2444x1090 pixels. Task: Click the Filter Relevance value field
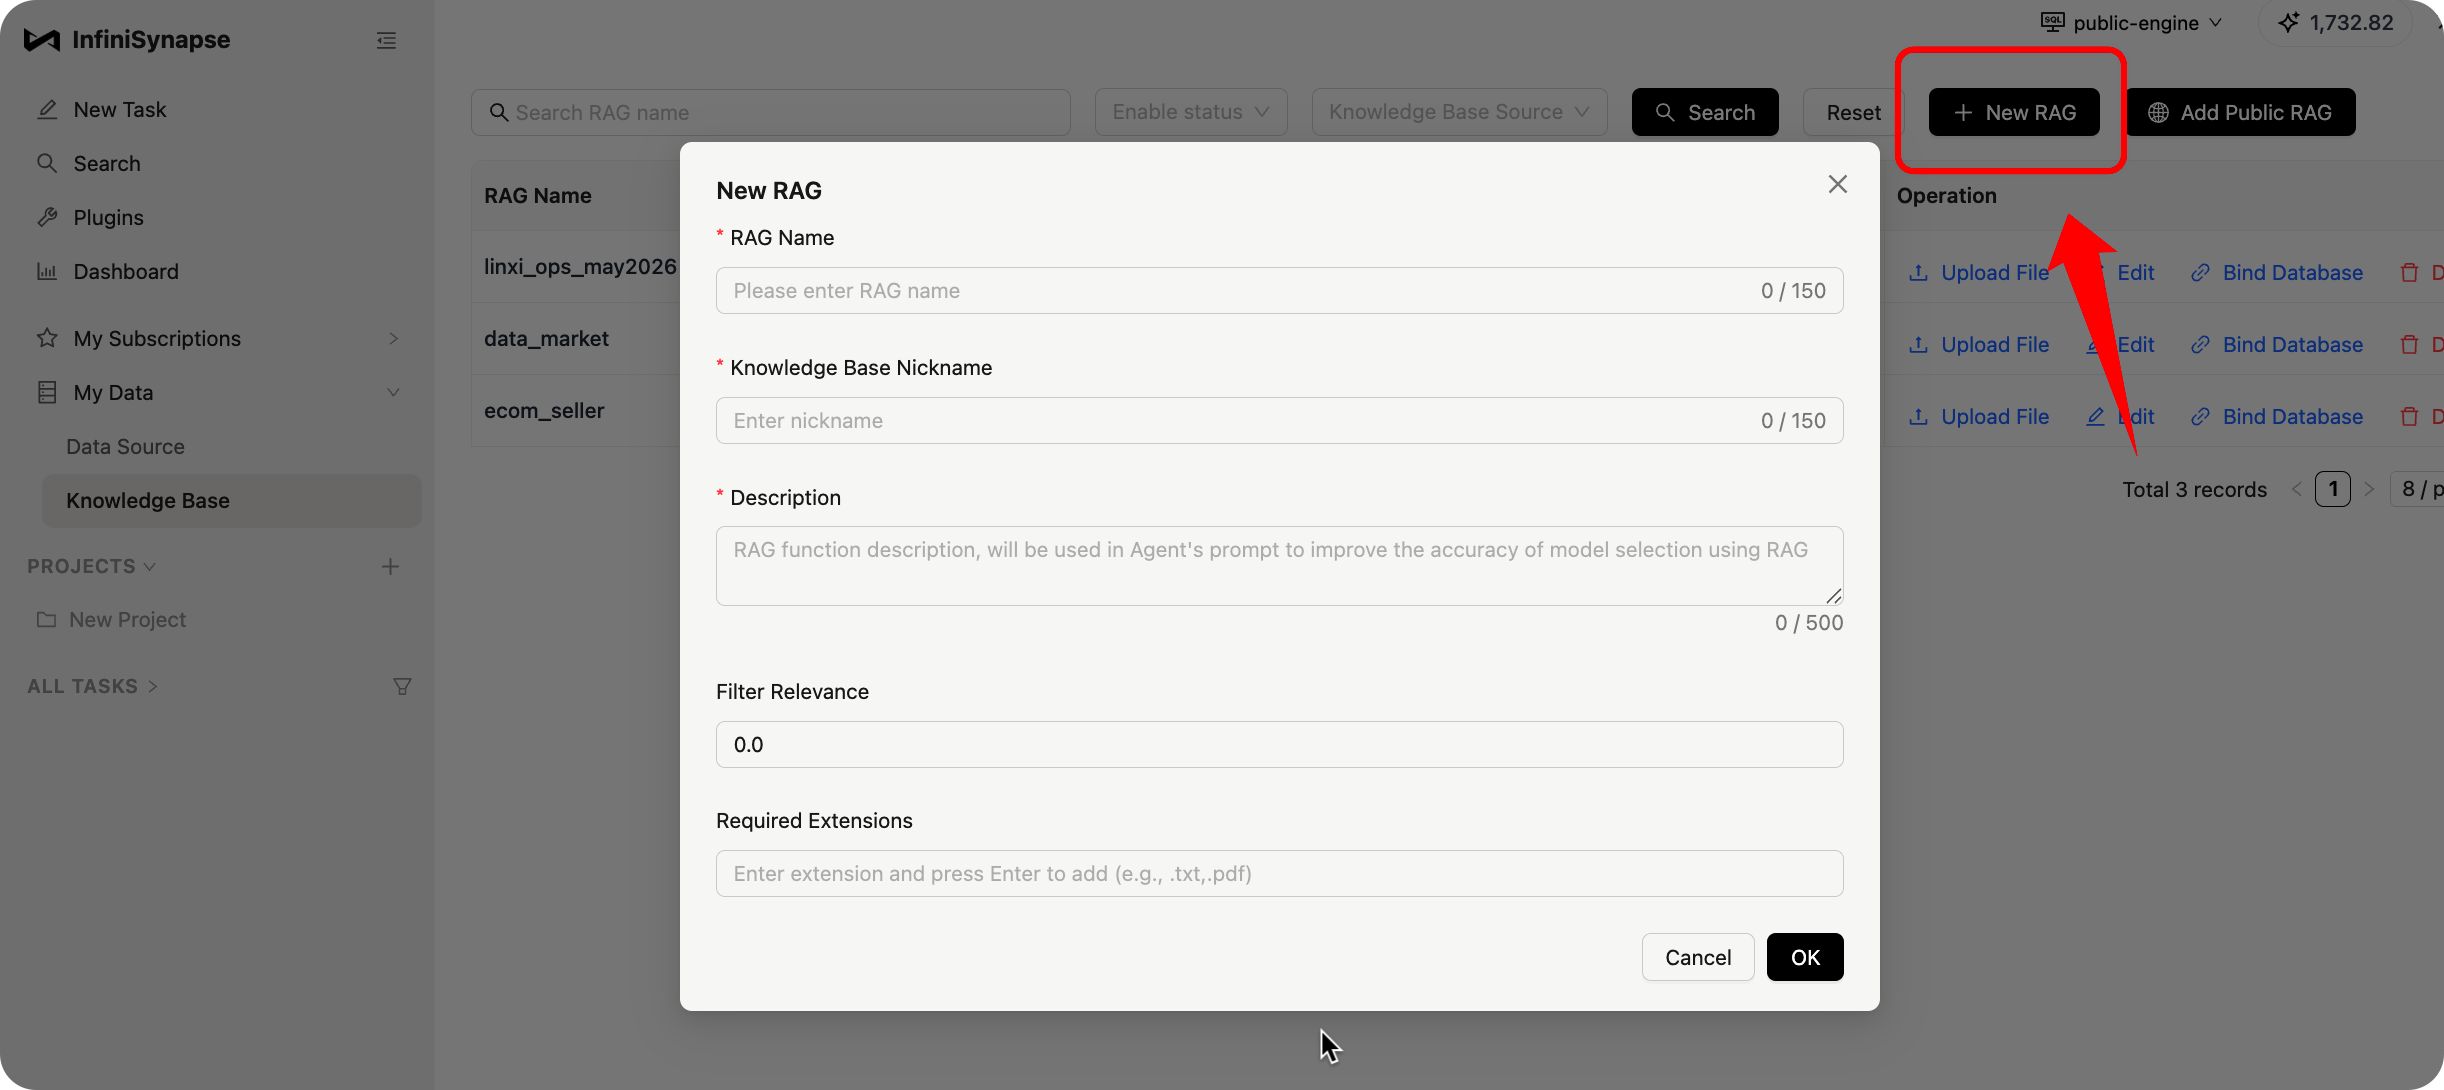click(1280, 744)
